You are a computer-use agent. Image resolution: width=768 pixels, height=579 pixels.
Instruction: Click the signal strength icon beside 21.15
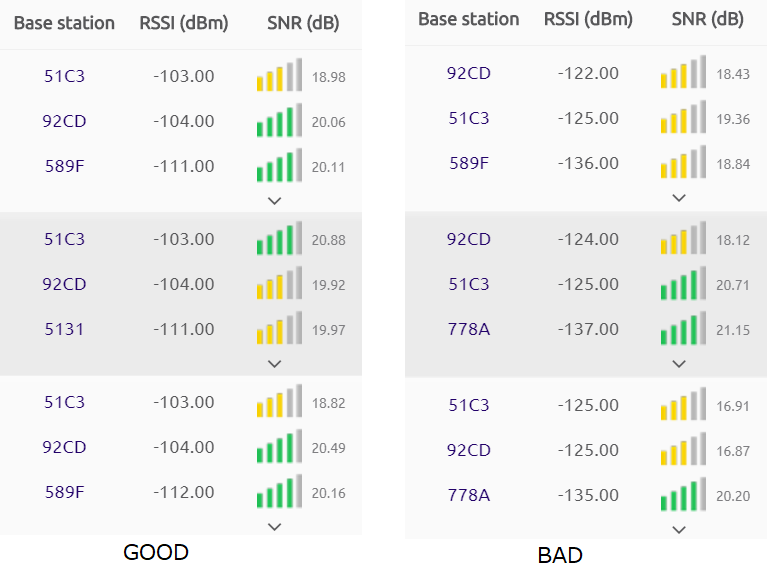coord(683,330)
